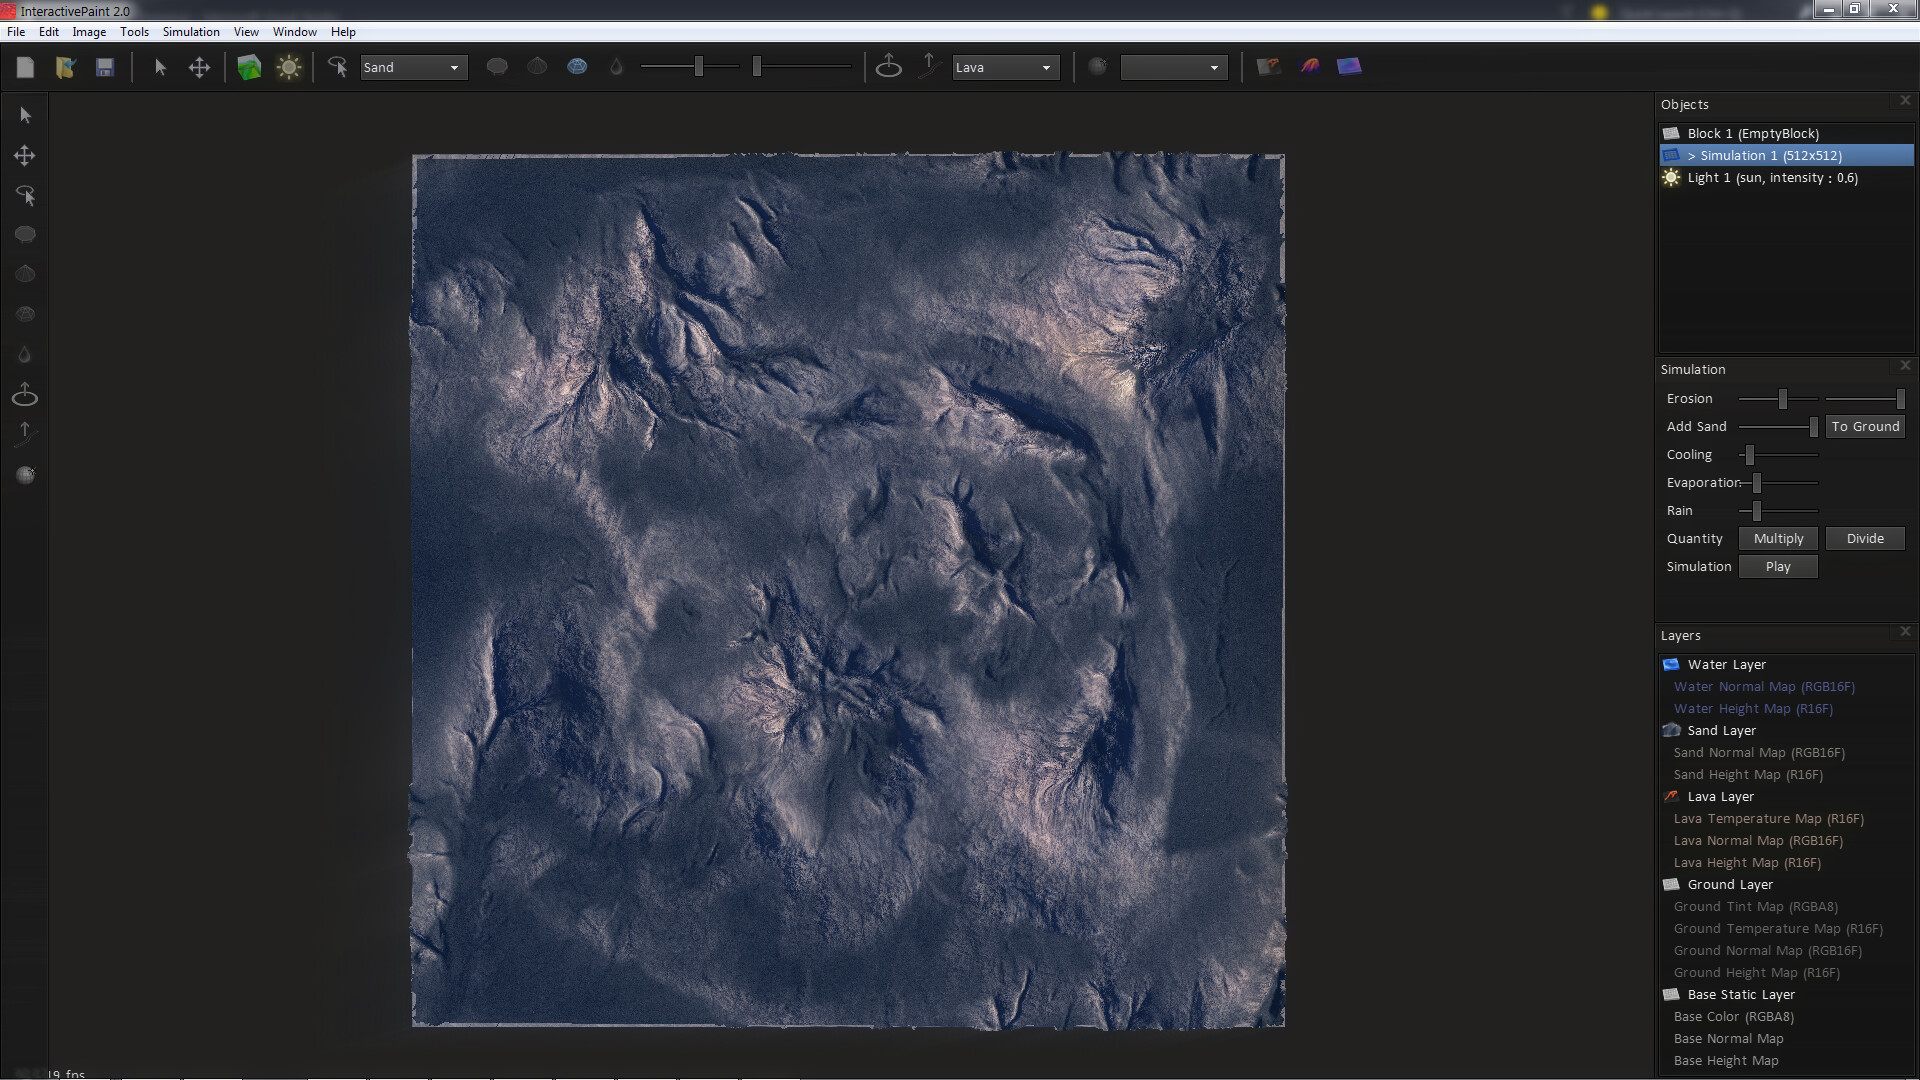Viewport: 1920px width, 1080px height.
Task: Activate the sun light tool
Action: [x=289, y=67]
